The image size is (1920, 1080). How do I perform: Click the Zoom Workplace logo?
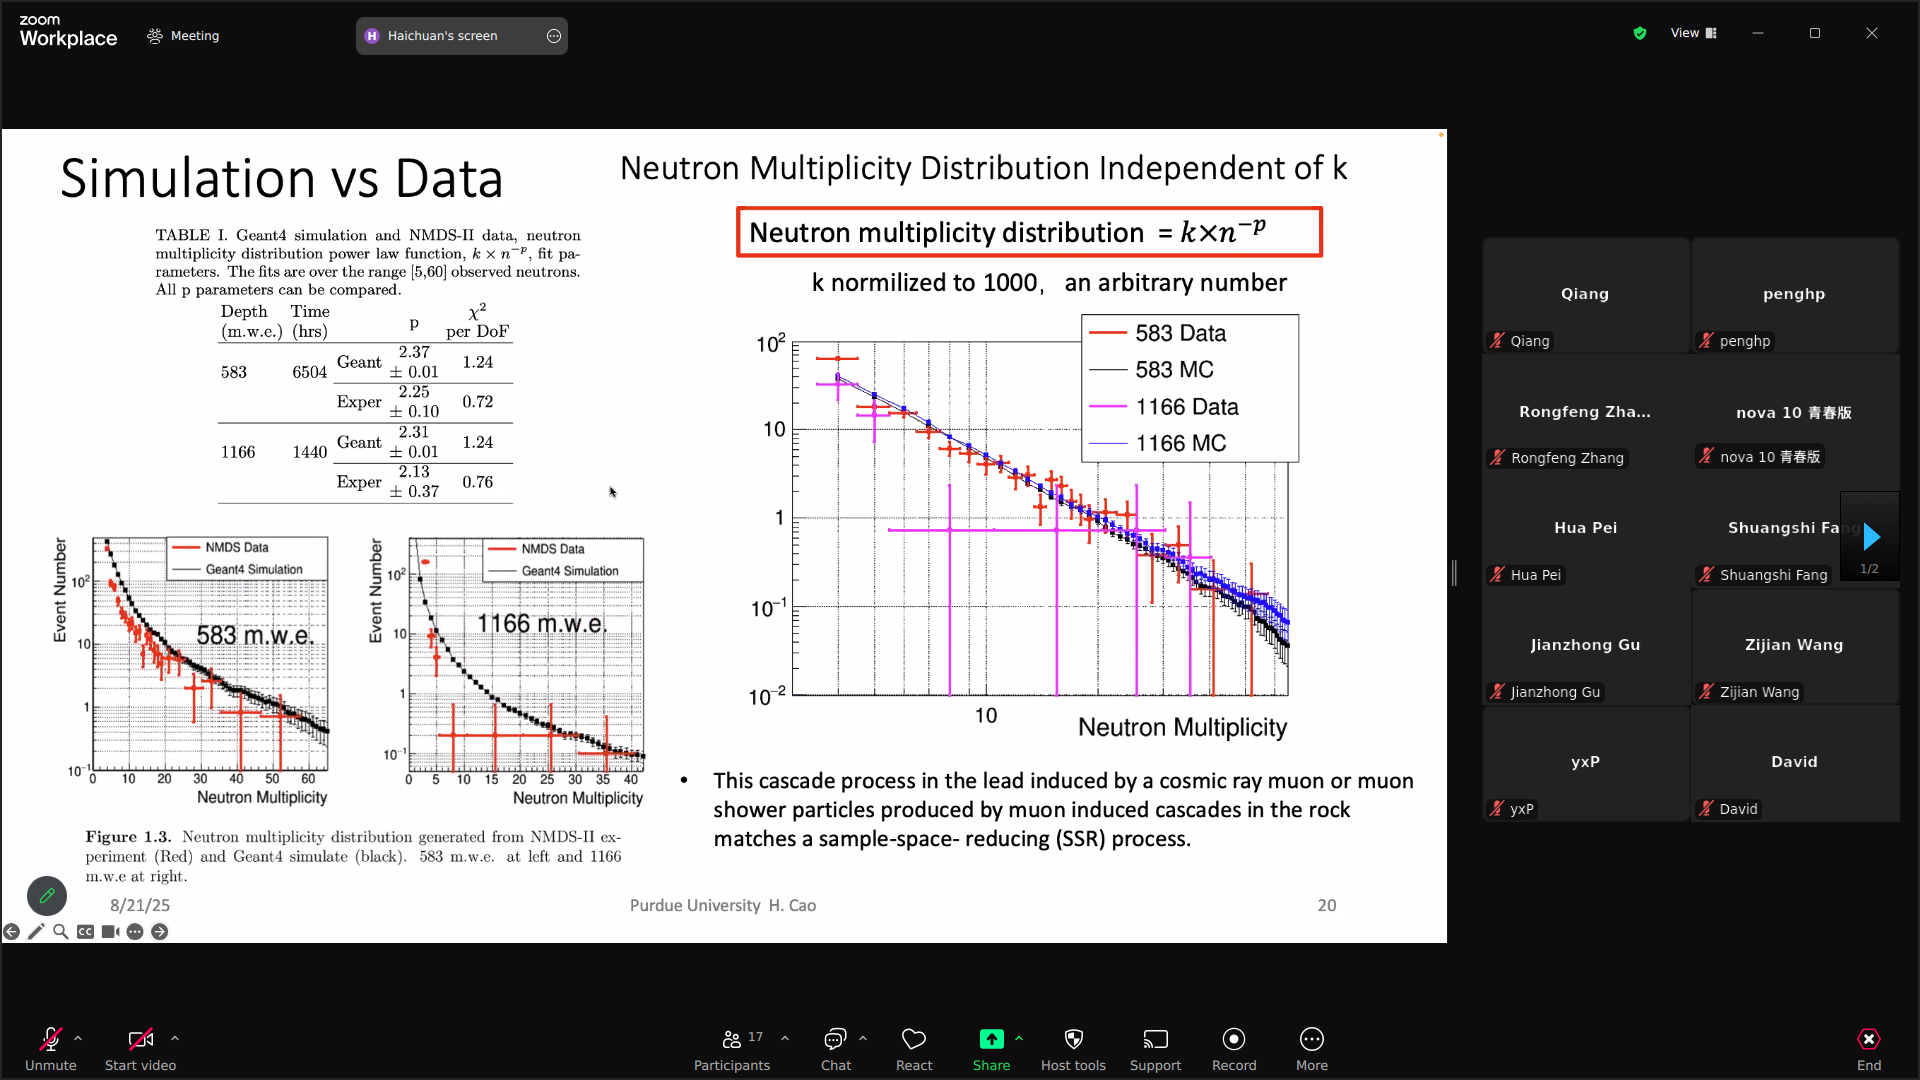[68, 32]
